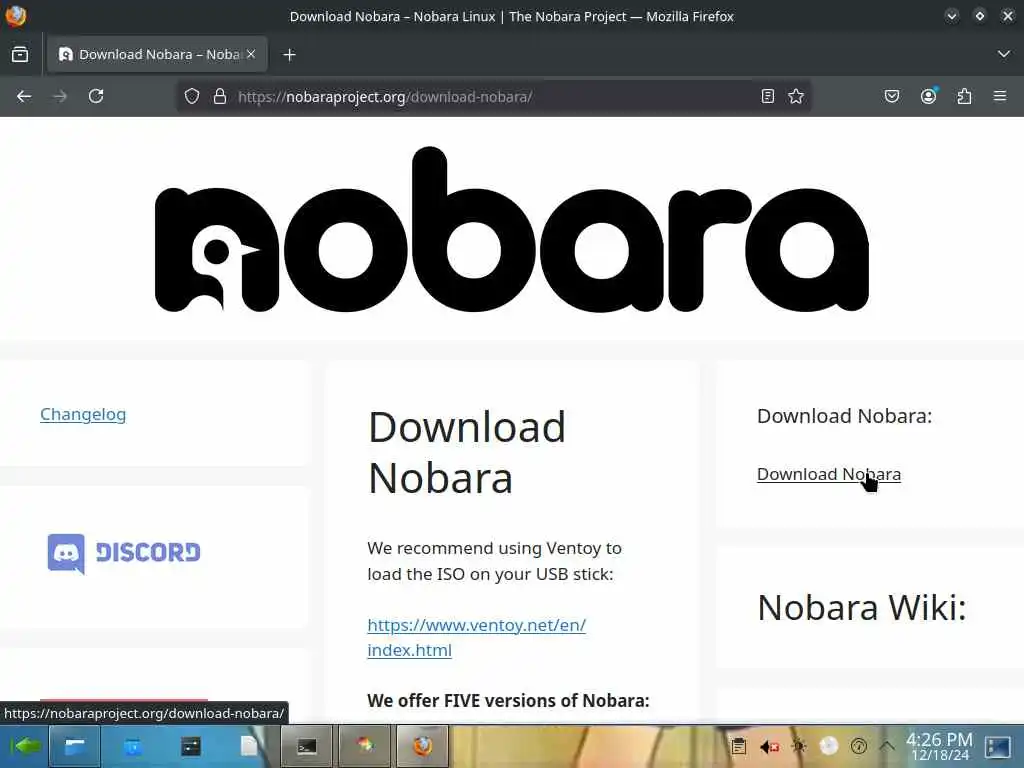1024x768 pixels.
Task: Open the disc tray icon
Action: click(829, 746)
